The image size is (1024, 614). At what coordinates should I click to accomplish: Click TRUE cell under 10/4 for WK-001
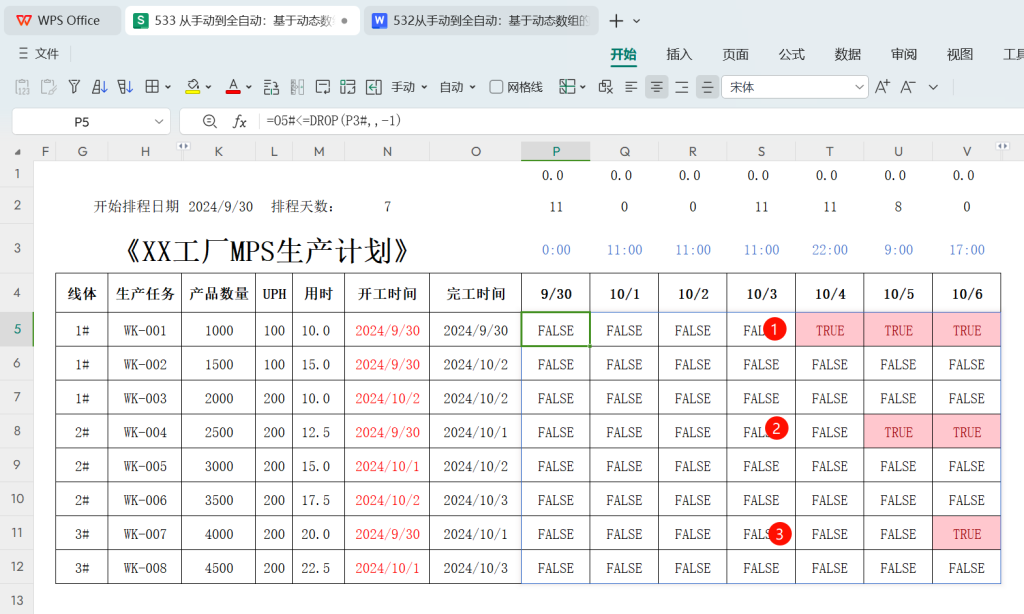[x=829, y=330]
